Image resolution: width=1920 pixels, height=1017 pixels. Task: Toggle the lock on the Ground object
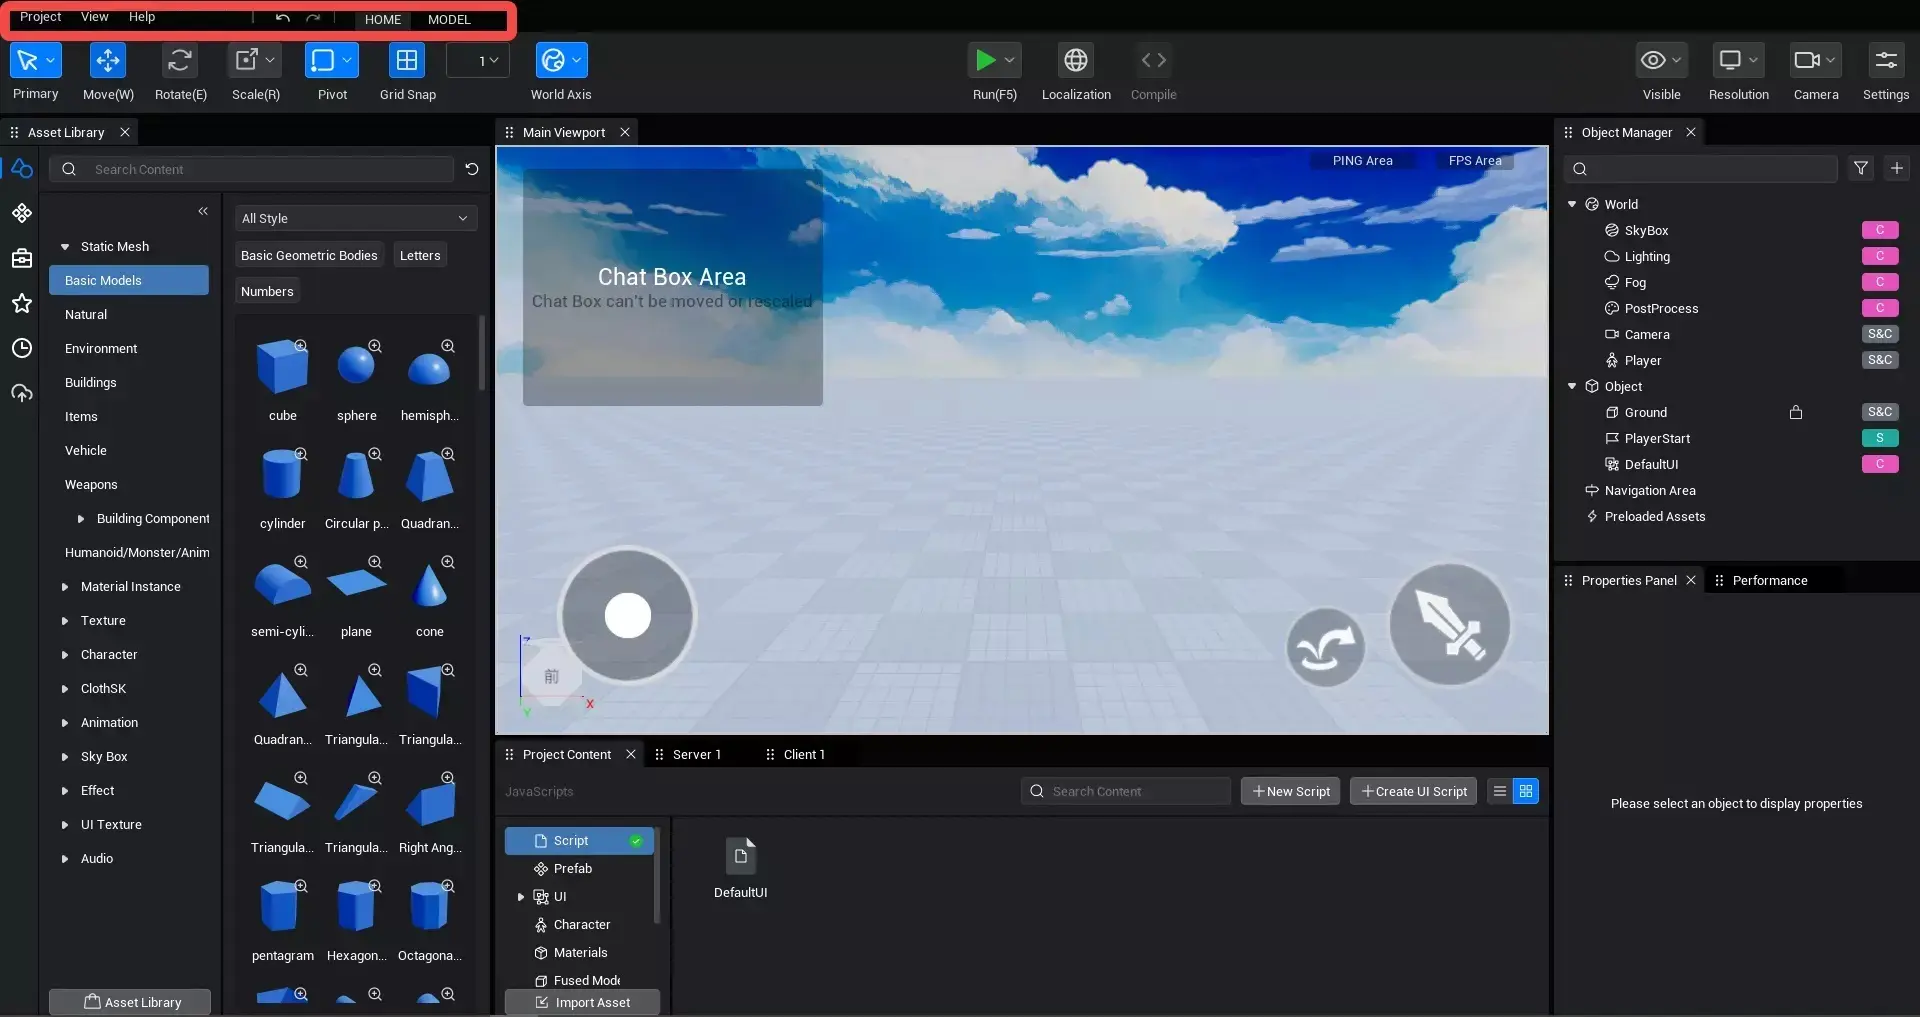[1796, 412]
